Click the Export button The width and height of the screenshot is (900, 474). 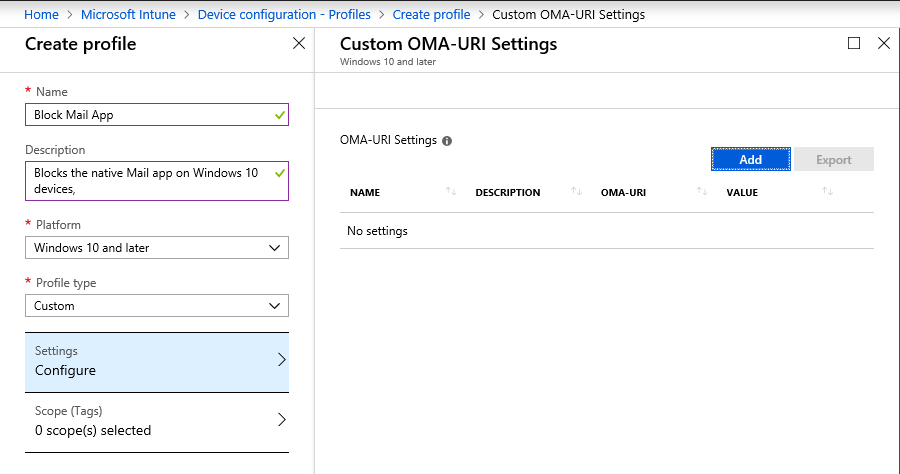point(833,160)
